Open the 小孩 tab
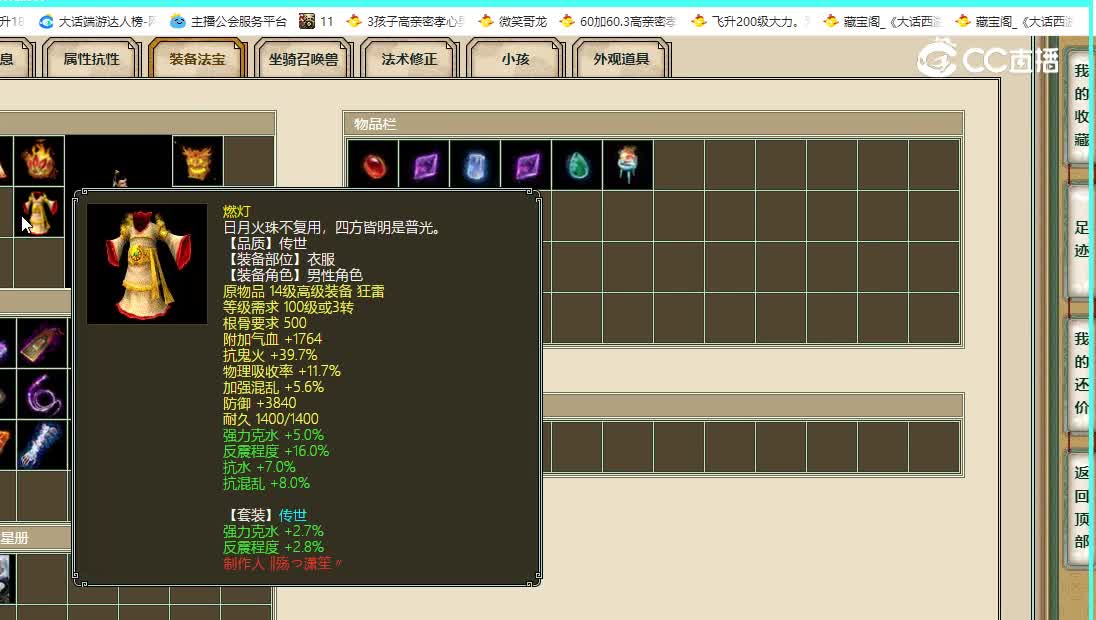The image size is (1096, 620). click(515, 59)
